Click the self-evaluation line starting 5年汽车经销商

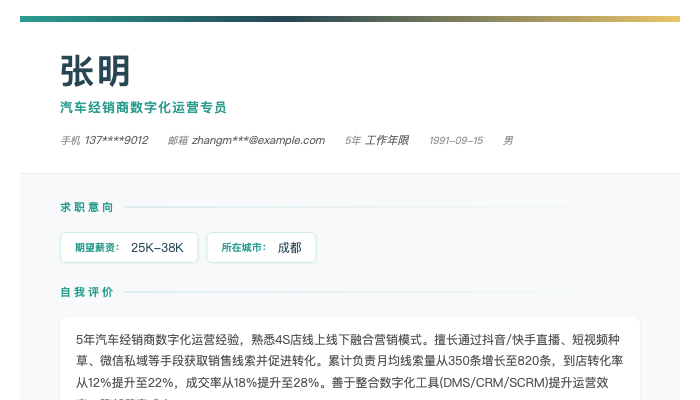coord(348,340)
